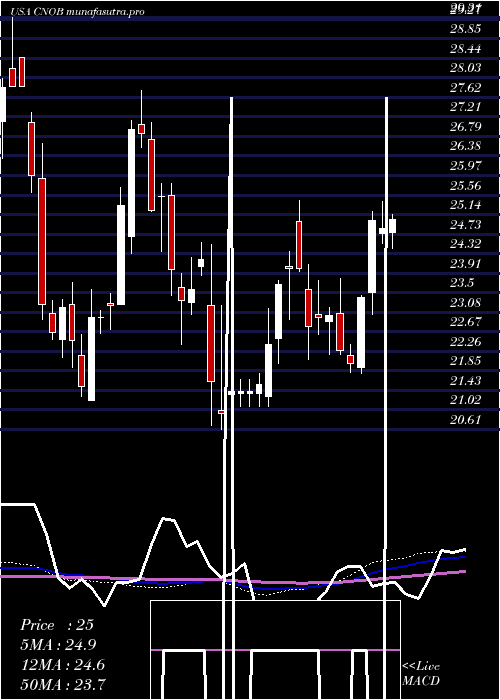This screenshot has width=500, height=700.
Task: Select the '5MA : 24.9' value
Action: pyautogui.click(x=58, y=645)
